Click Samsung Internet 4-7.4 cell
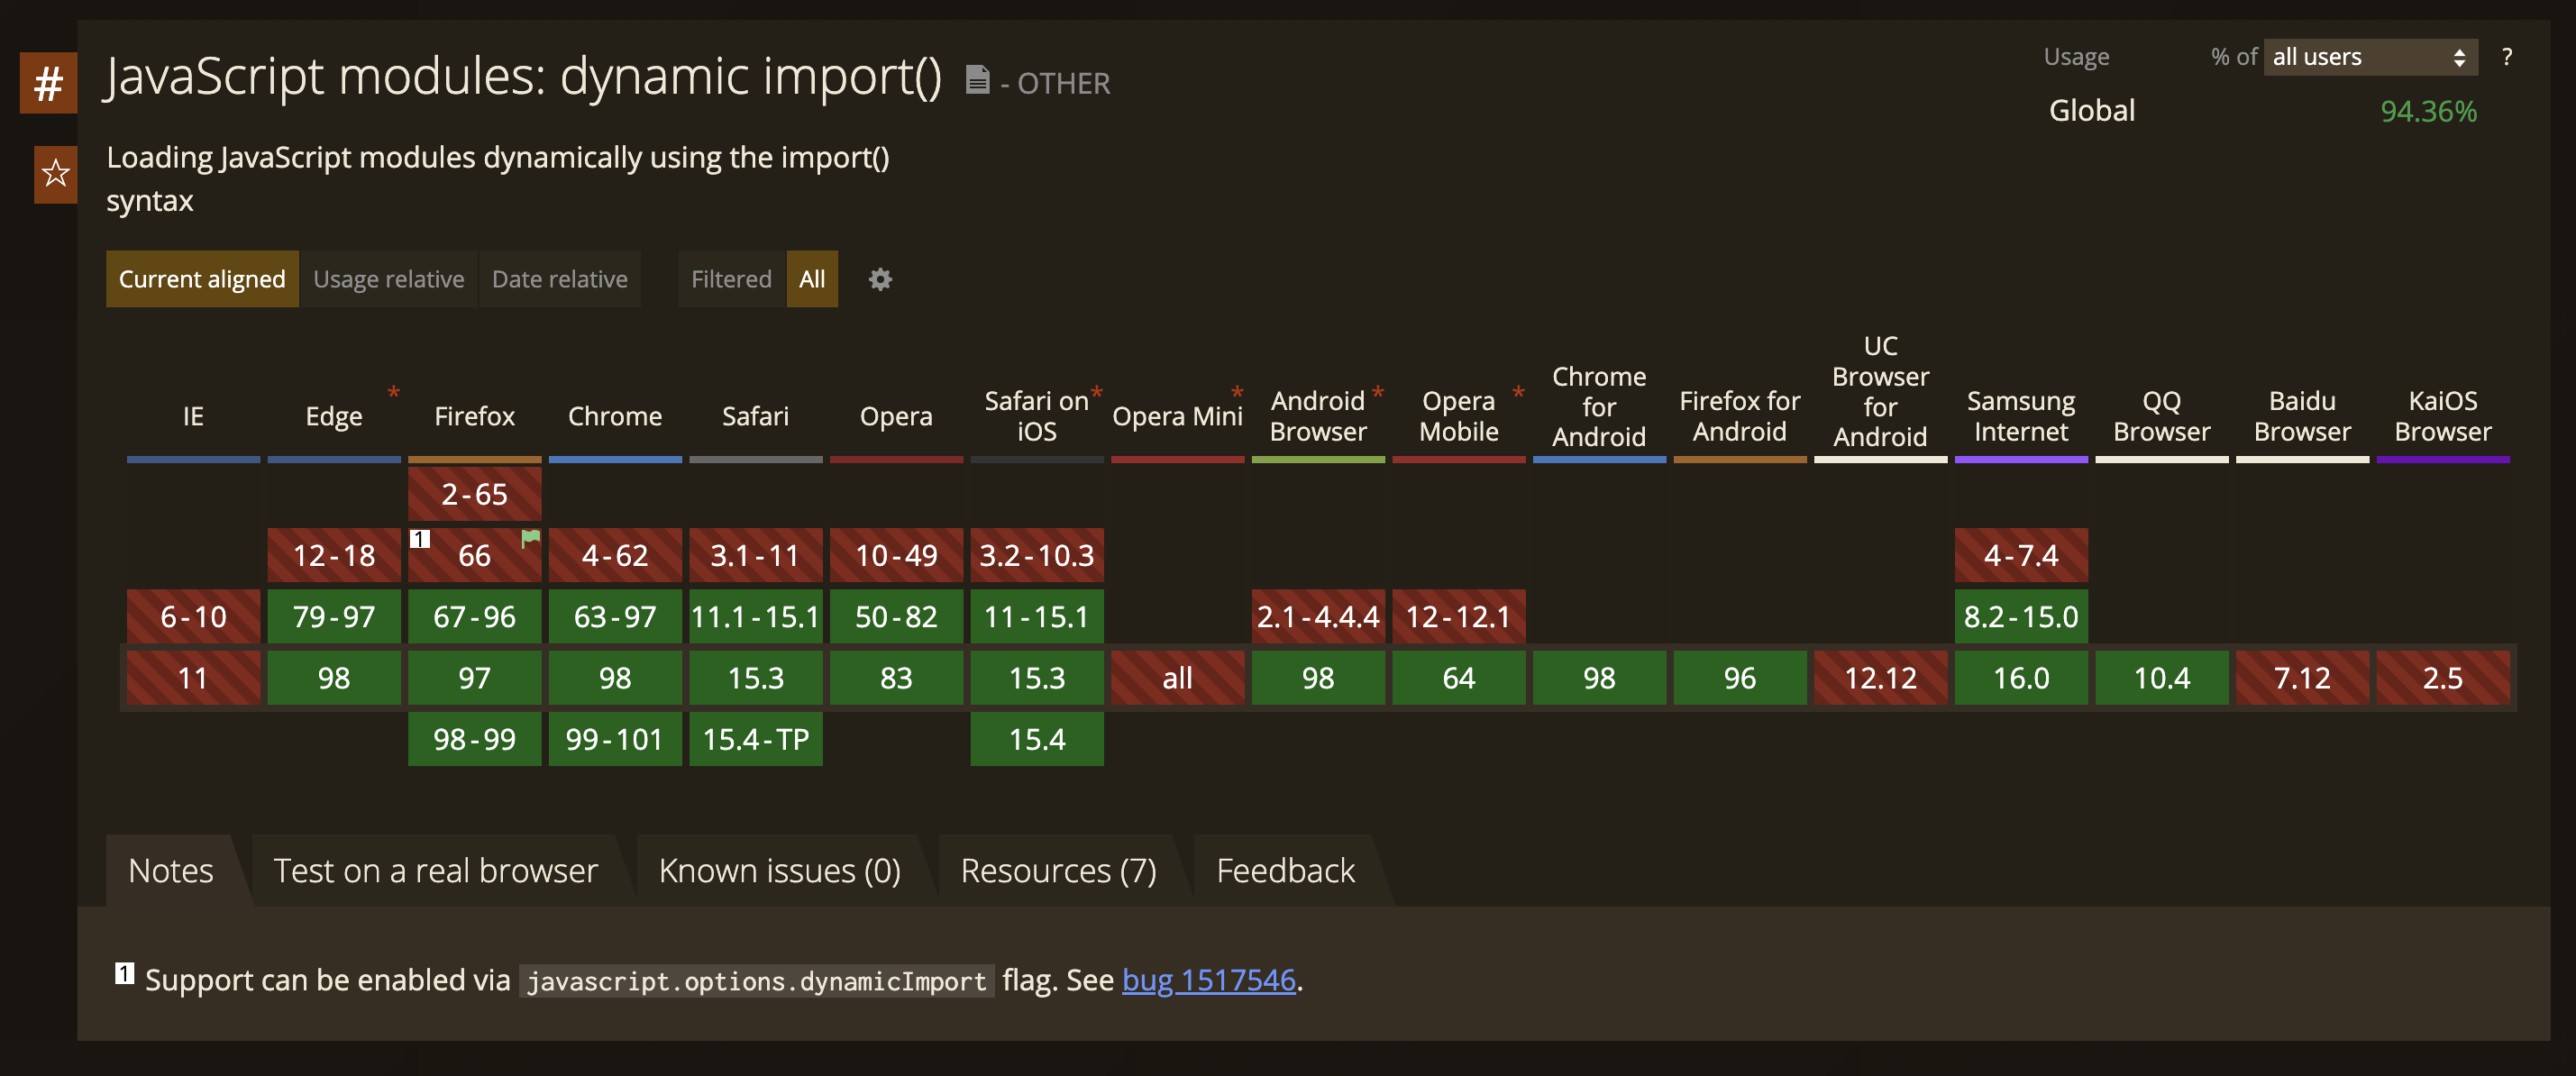Image resolution: width=2576 pixels, height=1076 pixels. (x=2021, y=555)
